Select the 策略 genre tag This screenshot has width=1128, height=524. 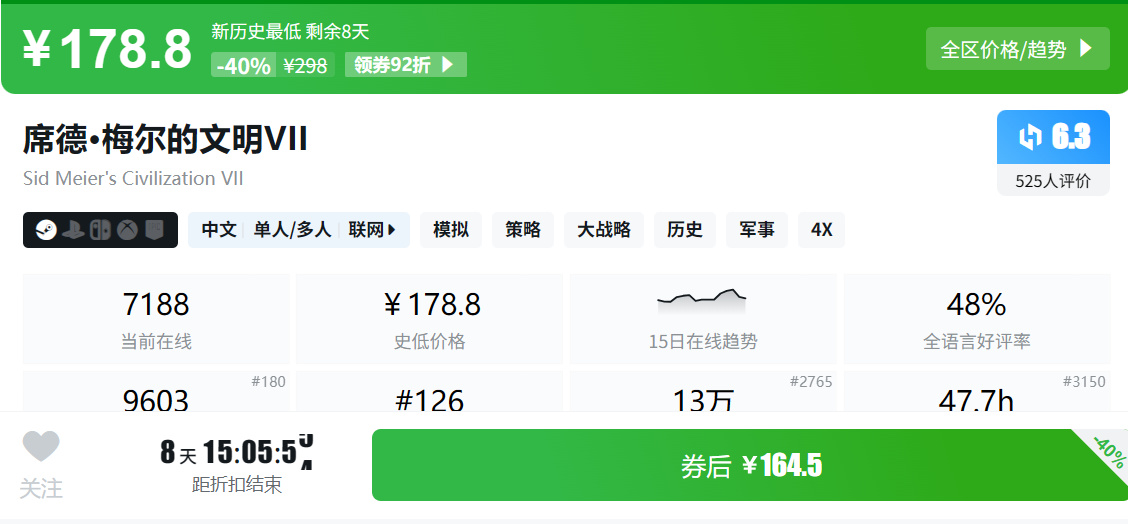click(x=523, y=230)
